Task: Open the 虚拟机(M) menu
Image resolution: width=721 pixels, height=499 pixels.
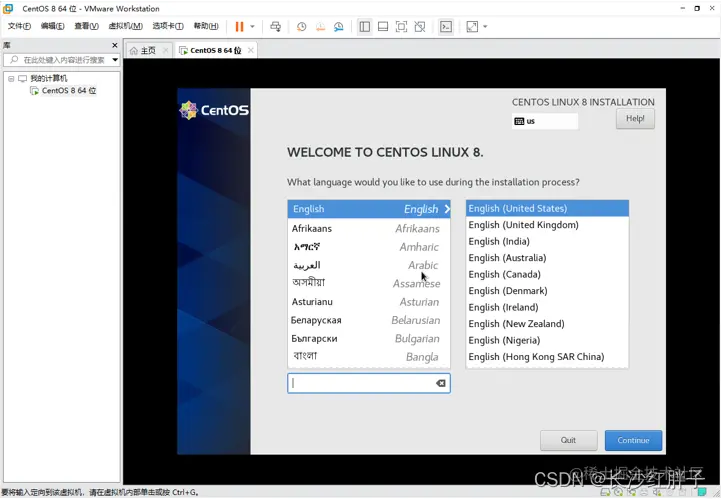Action: (126, 26)
